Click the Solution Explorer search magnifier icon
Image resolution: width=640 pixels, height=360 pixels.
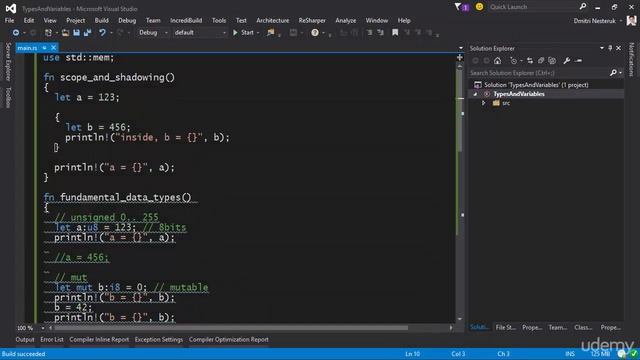(x=613, y=73)
